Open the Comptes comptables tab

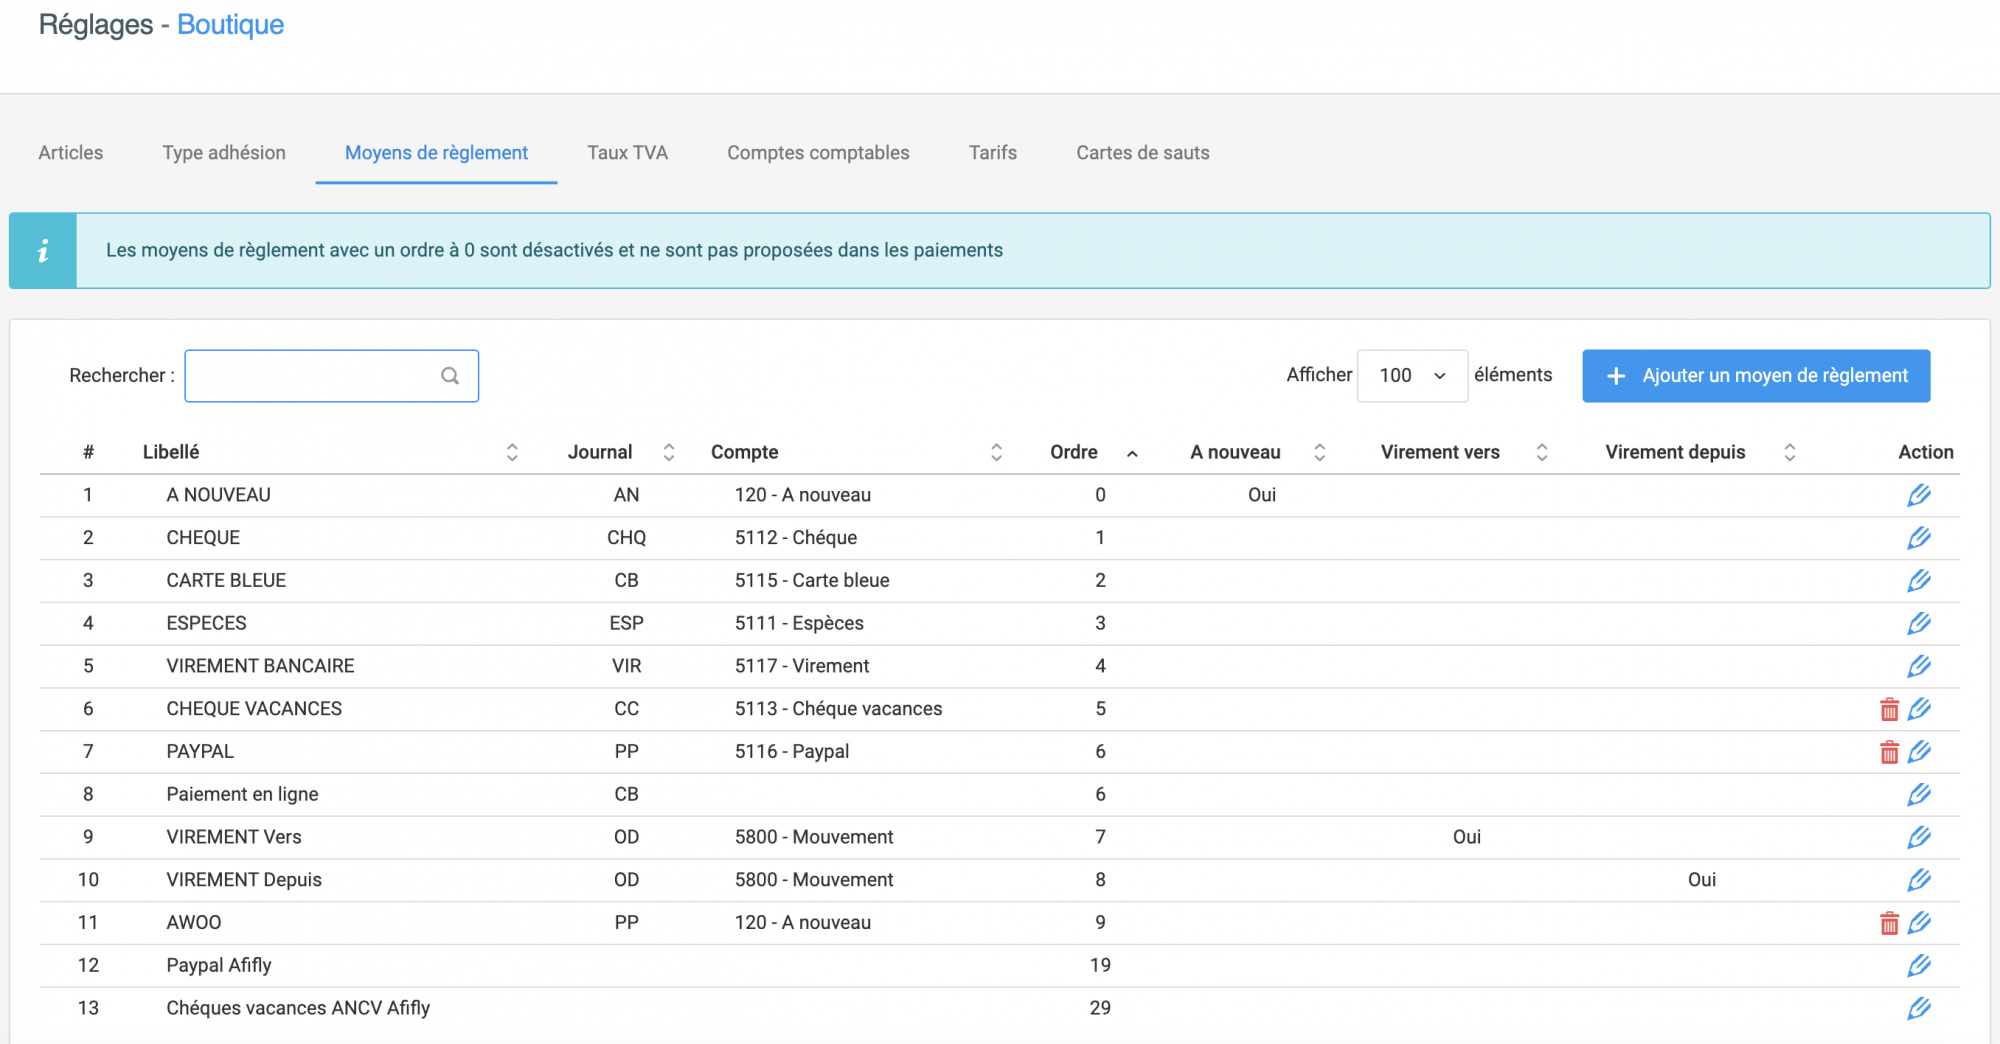pos(818,153)
